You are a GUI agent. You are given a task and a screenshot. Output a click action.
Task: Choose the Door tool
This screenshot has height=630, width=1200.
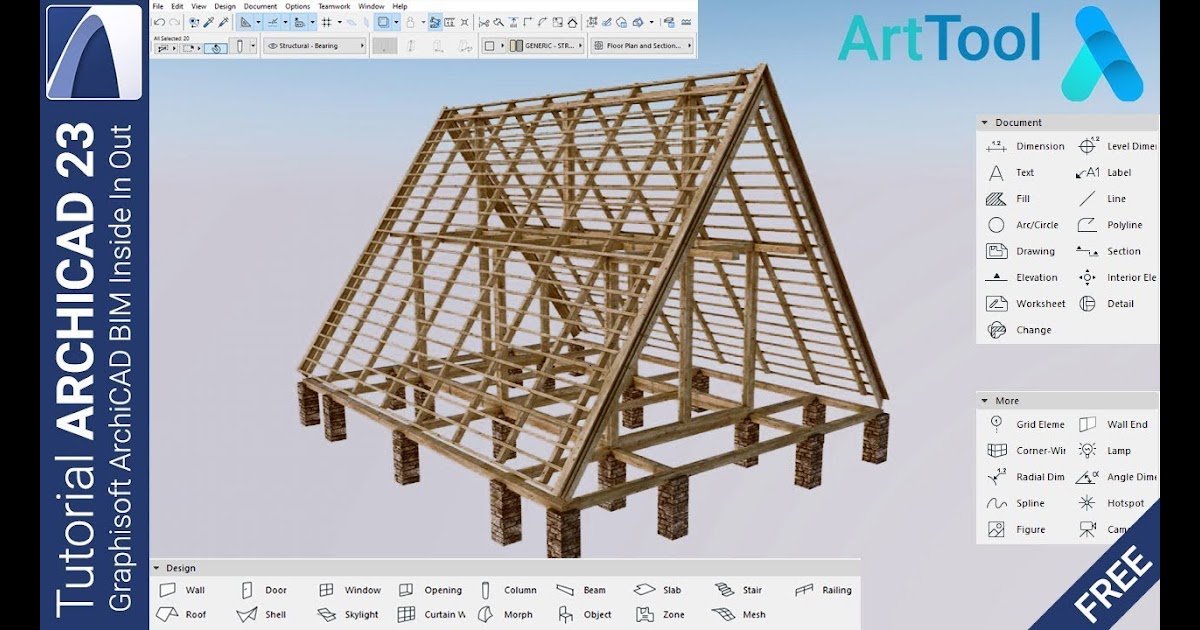pyautogui.click(x=263, y=590)
